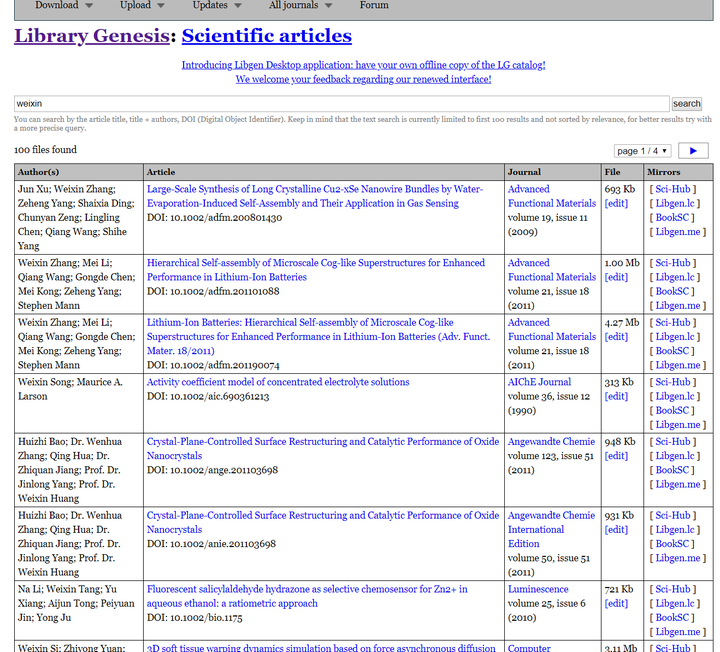Open the Updates menu
The width and height of the screenshot is (720, 652).
(x=217, y=5)
